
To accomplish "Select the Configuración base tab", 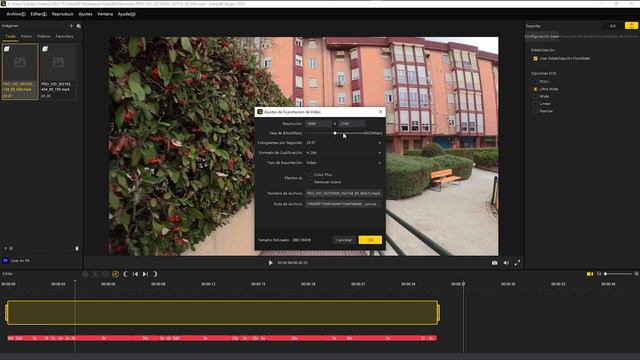I will [542, 36].
